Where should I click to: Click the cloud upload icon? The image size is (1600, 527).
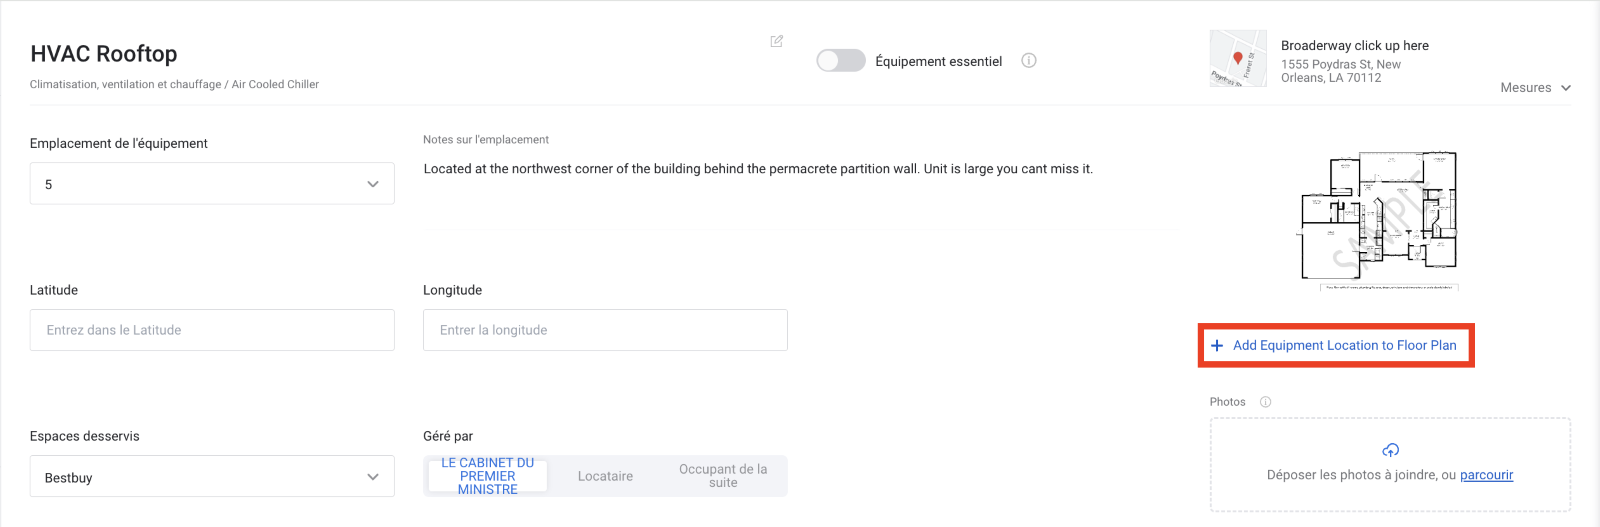point(1390,450)
